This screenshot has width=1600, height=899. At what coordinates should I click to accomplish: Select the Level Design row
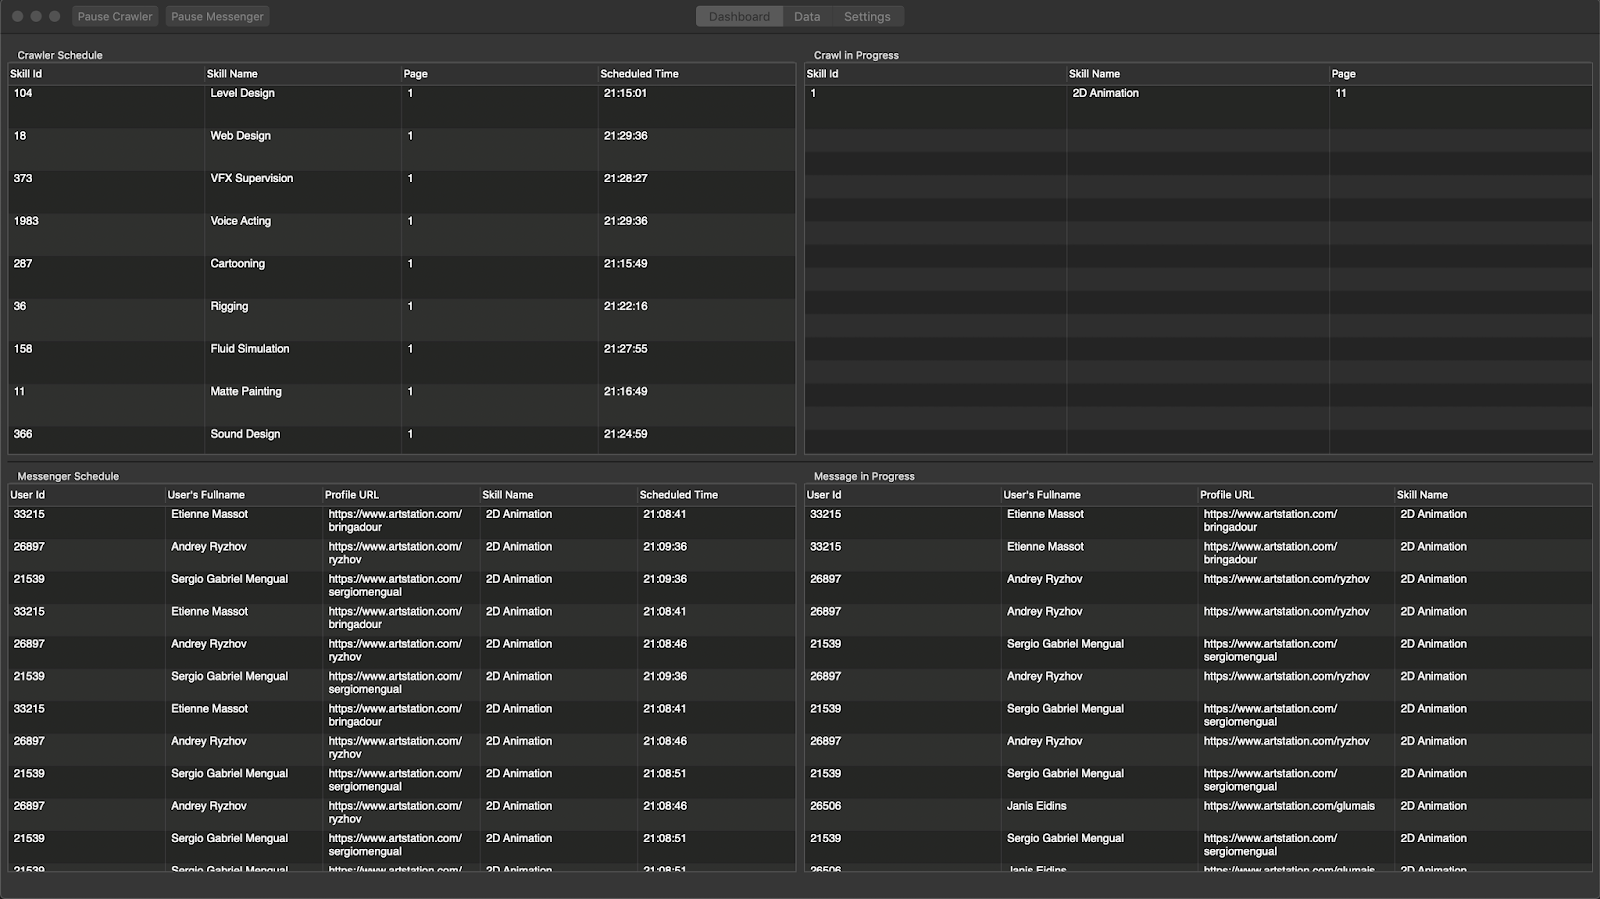click(x=242, y=94)
